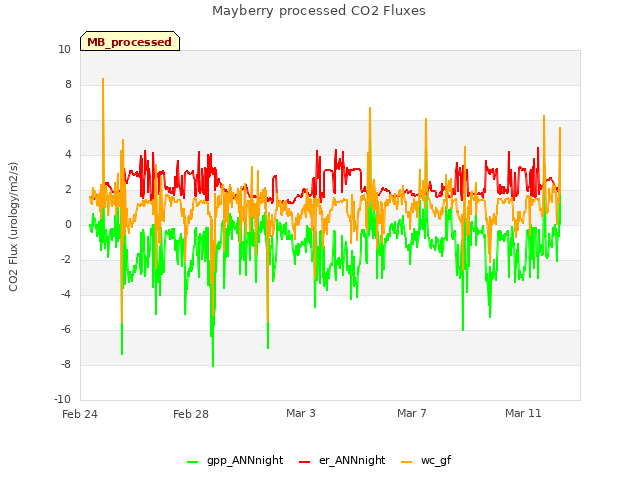Click the y-axis value -4
Viewport: 640px width, 480px height.
(x=66, y=294)
